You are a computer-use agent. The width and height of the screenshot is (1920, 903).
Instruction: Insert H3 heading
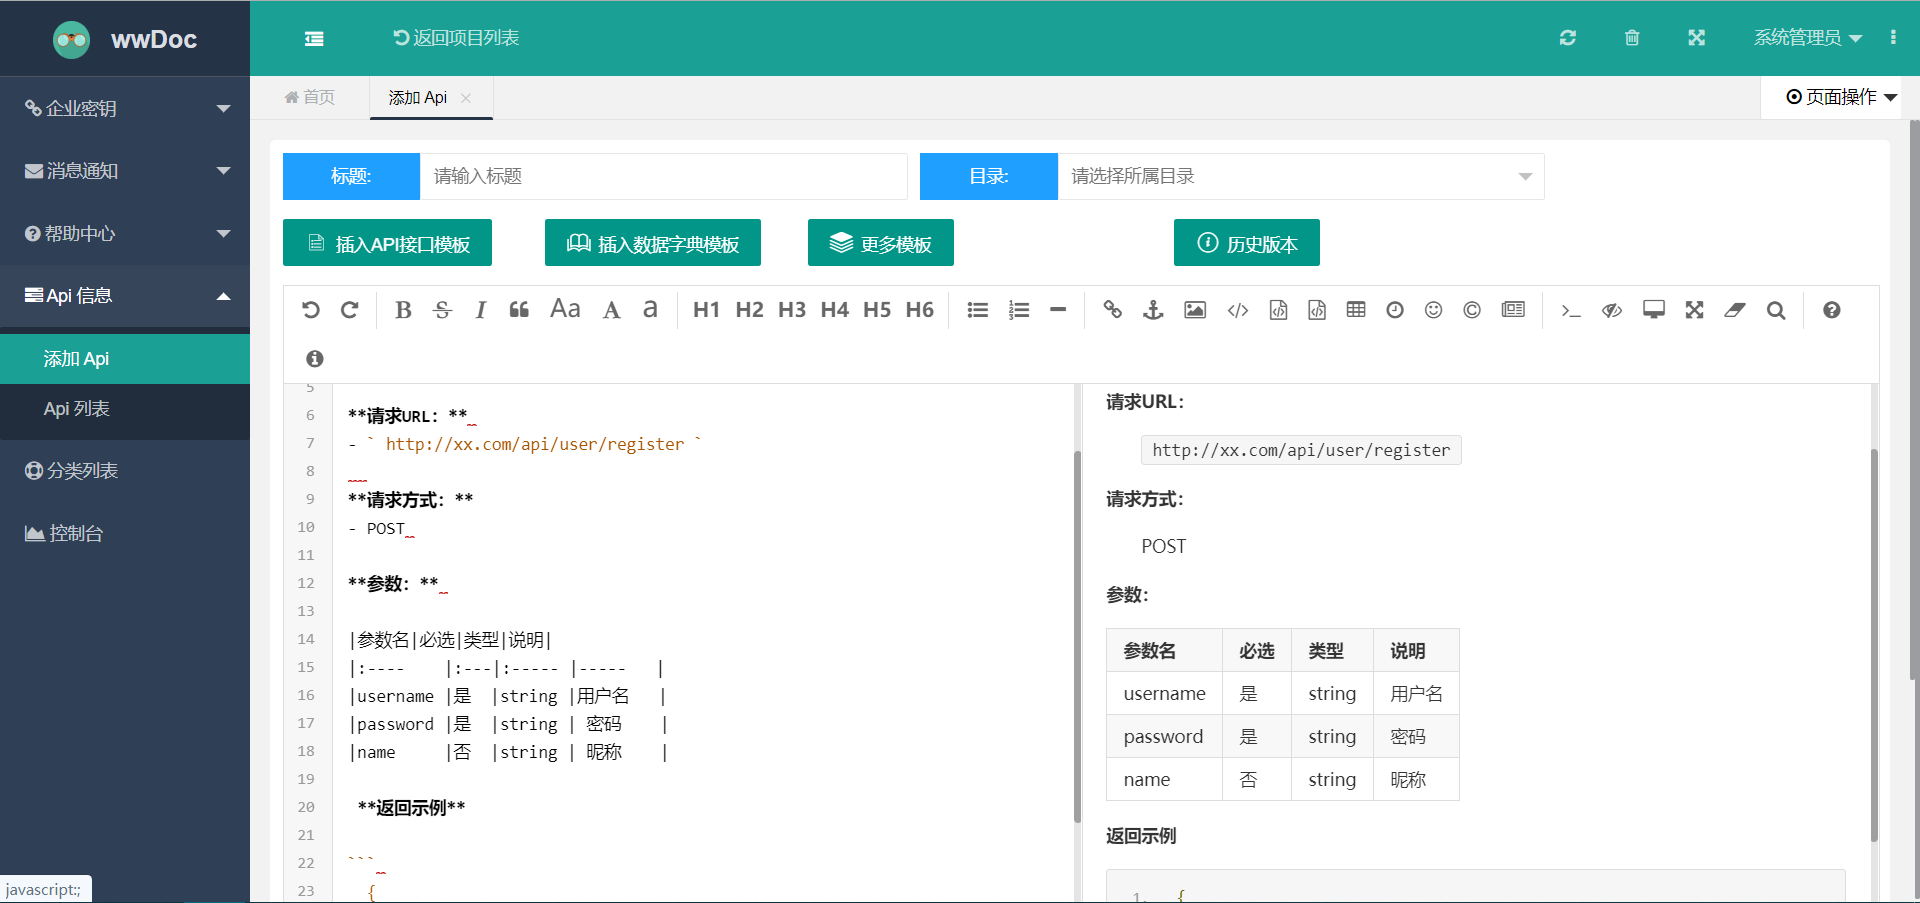click(792, 310)
